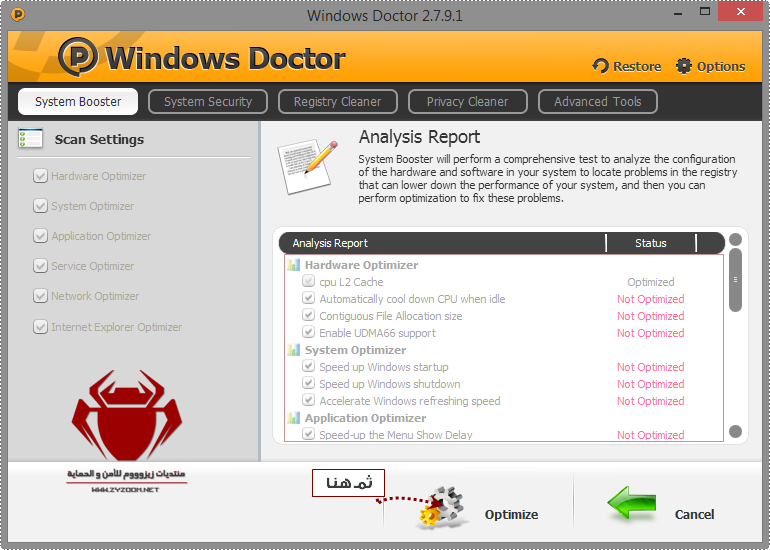
Task: Open Options via the gear icon
Action: pos(684,66)
